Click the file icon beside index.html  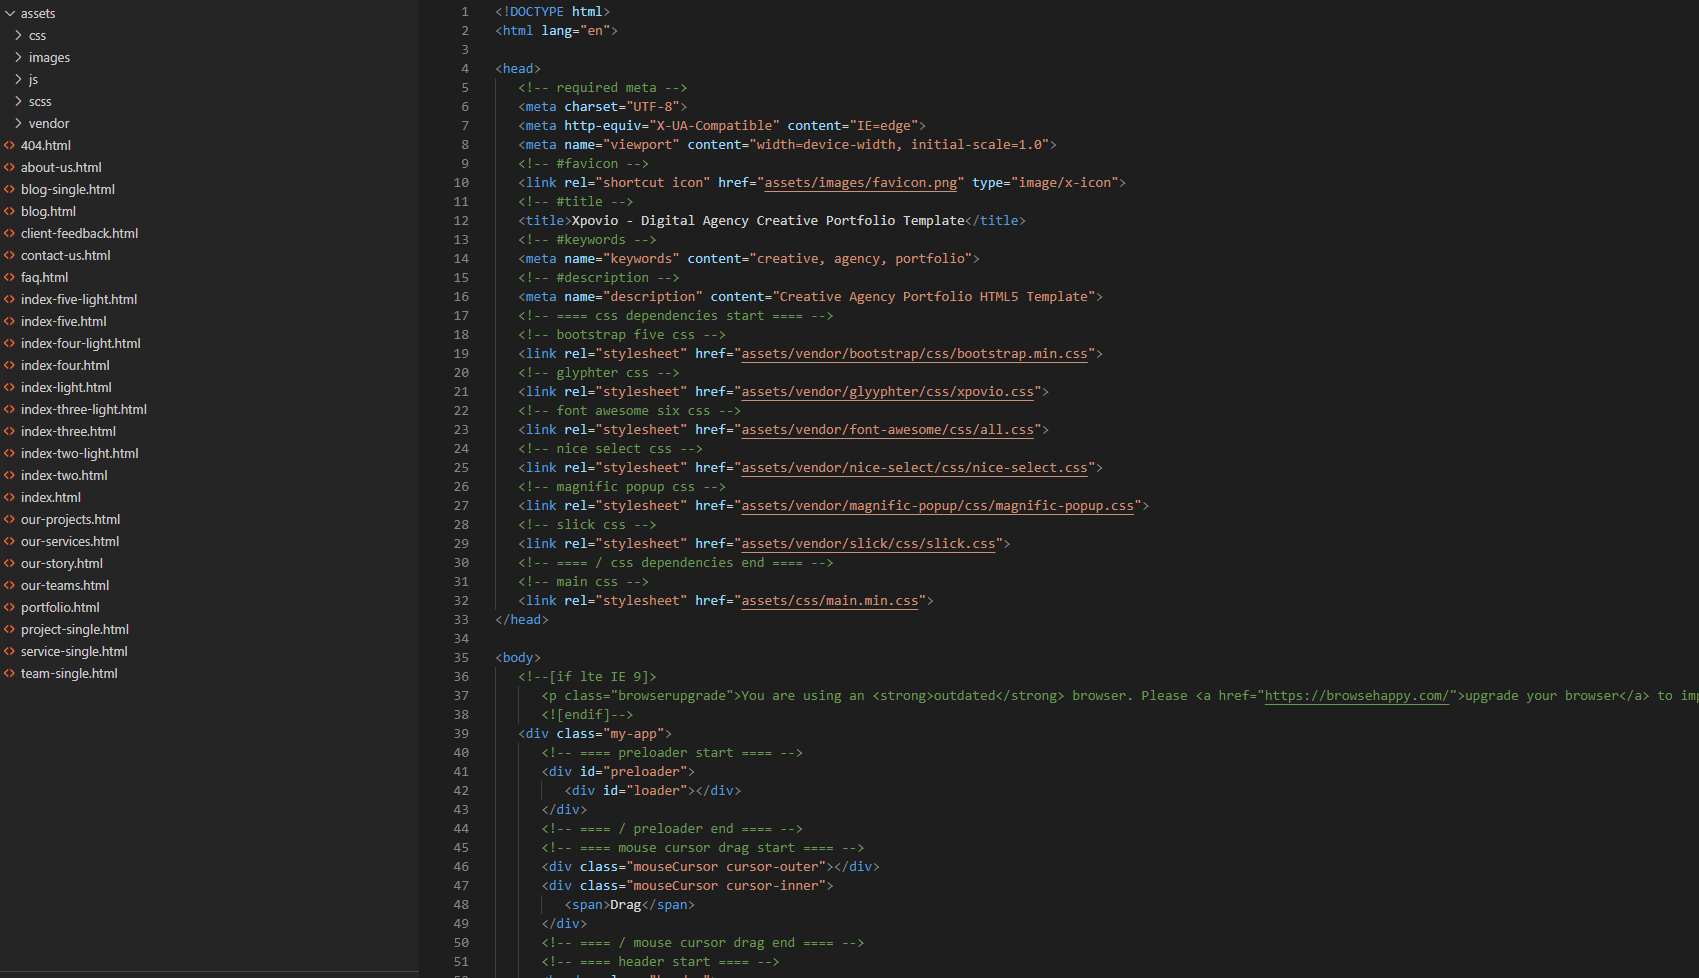point(10,497)
